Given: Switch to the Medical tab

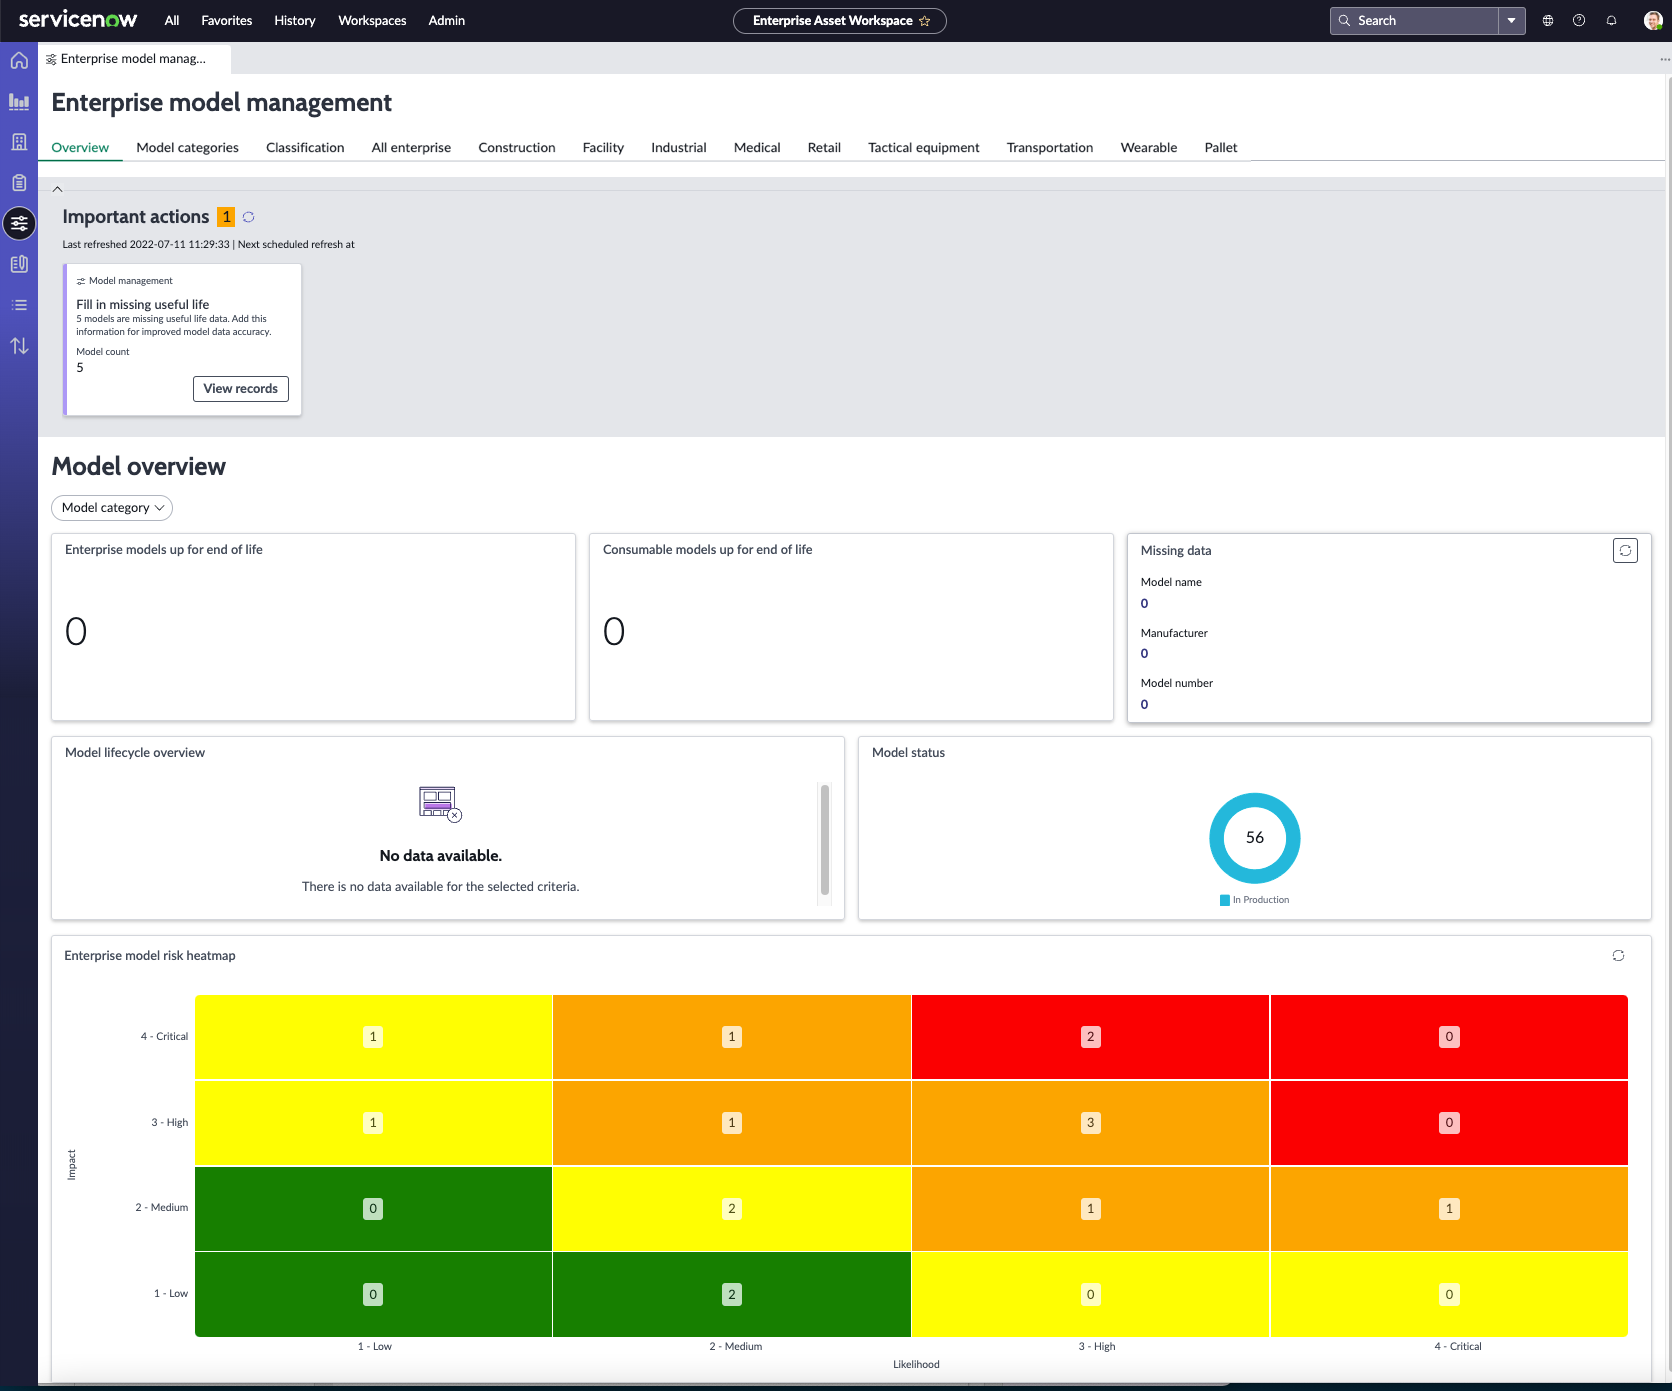Looking at the screenshot, I should 757,148.
